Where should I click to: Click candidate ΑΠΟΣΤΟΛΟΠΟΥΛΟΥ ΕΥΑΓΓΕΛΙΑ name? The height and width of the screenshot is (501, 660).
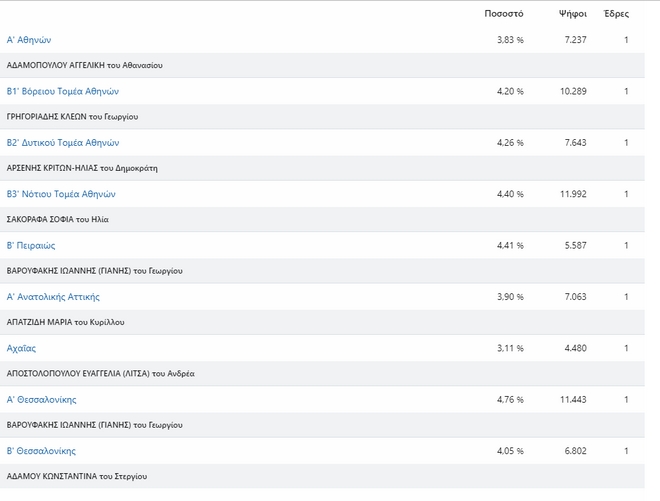coord(100,374)
